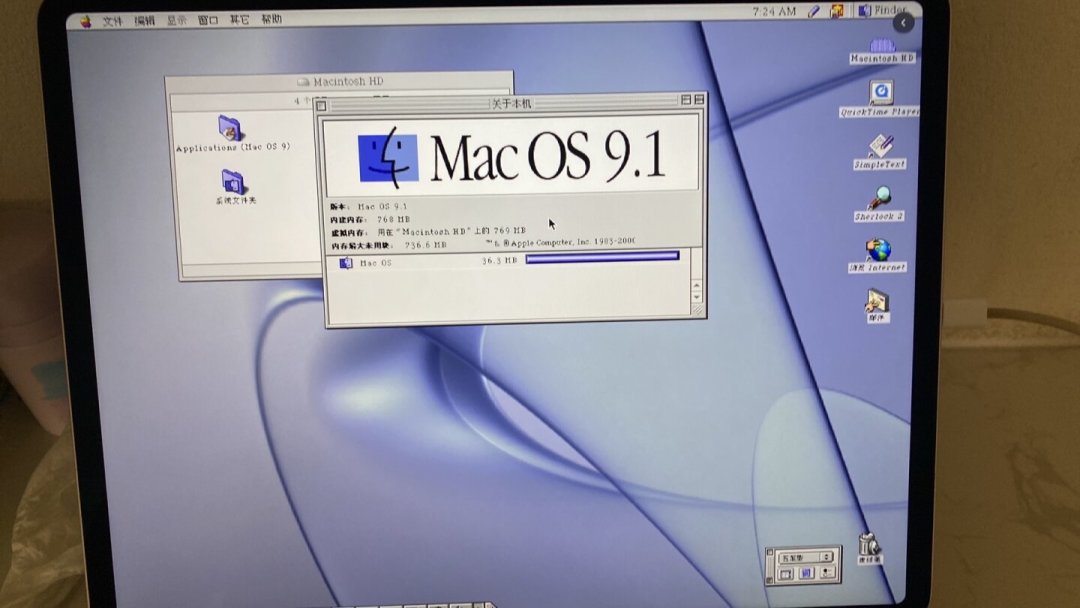Select the Macintosh HD desktop drive icon
The image size is (1080, 608).
coord(882,52)
